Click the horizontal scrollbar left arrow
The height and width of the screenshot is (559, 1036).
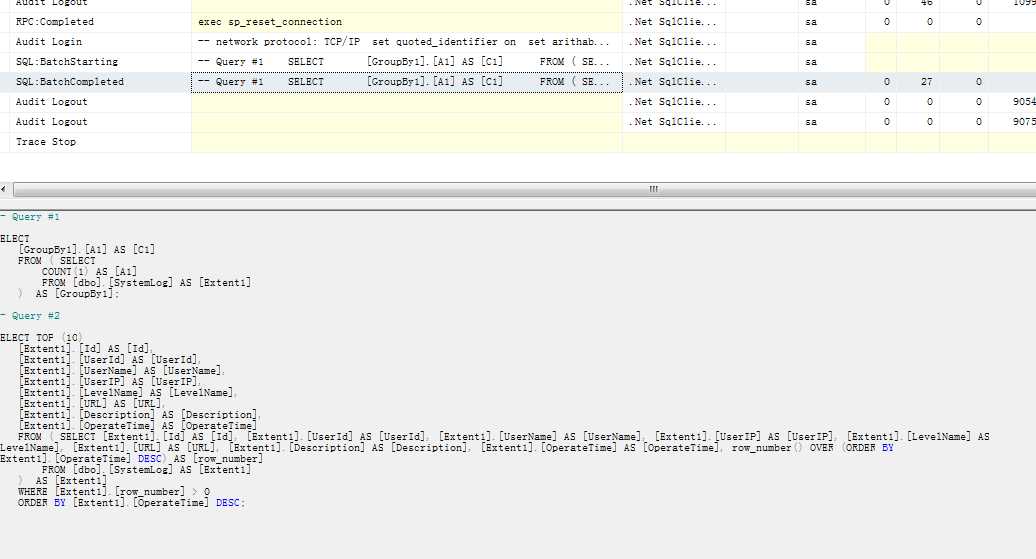tap(4, 189)
